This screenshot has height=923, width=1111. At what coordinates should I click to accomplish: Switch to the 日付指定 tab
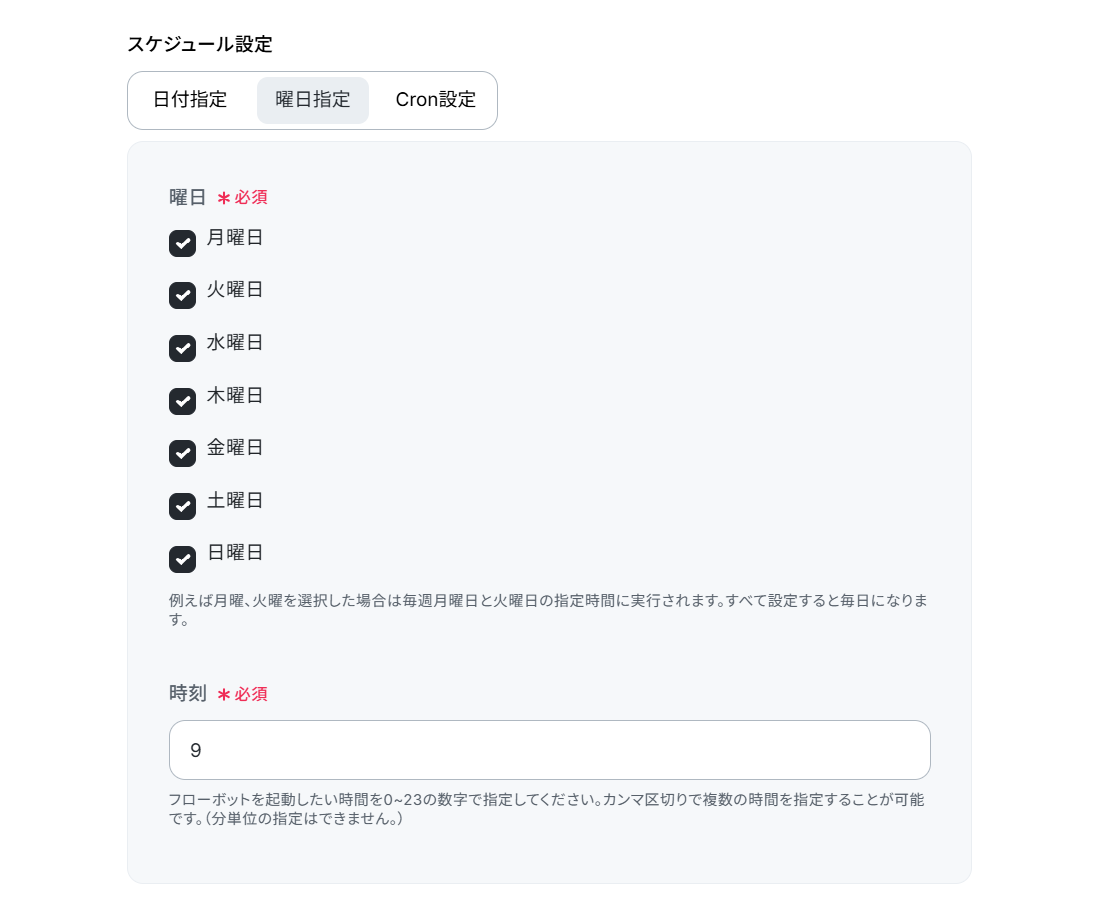[x=190, y=100]
